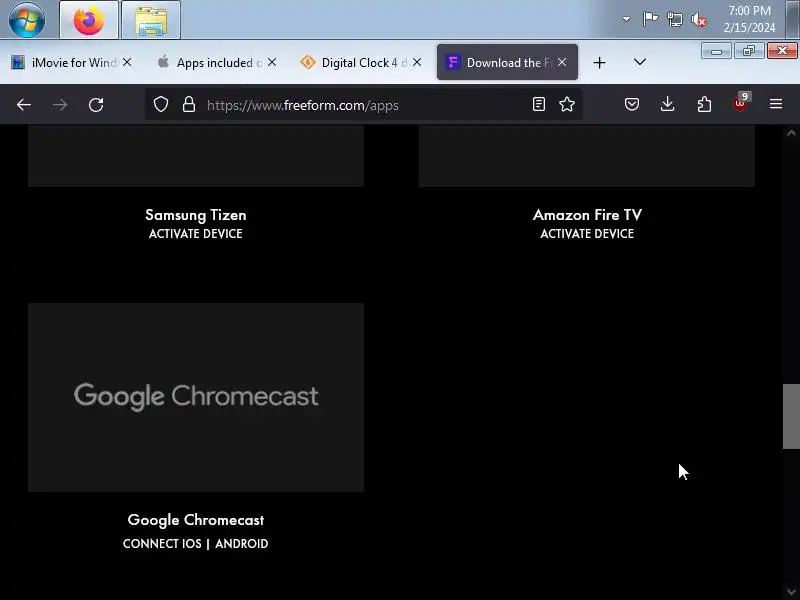Open the Samsung Tizen image card

[x=196, y=156]
